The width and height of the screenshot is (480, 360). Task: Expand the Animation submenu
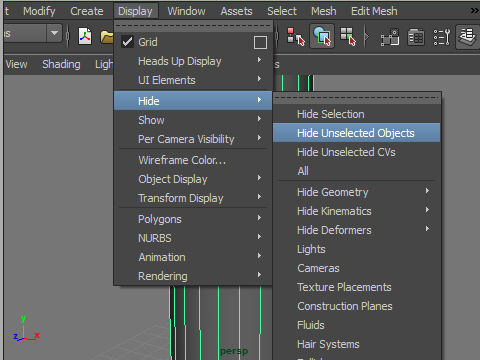(193, 257)
